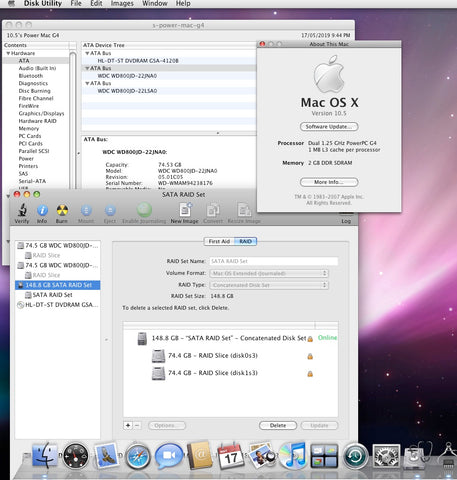Collapse the Hardware section in System Profiler
This screenshot has width=457, height=480.
click(8, 53)
